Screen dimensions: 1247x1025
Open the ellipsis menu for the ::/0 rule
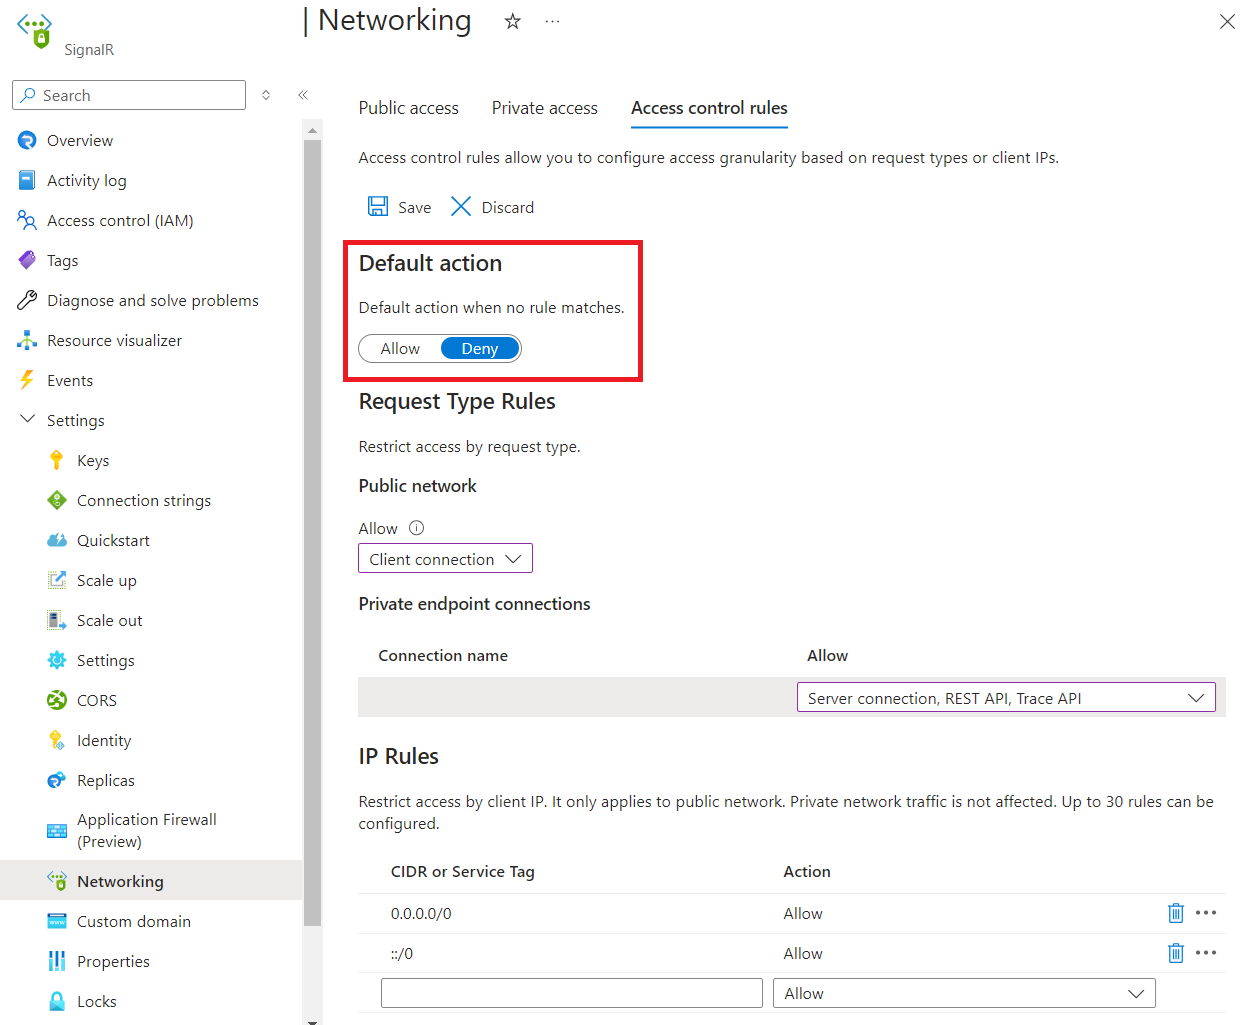1206,953
